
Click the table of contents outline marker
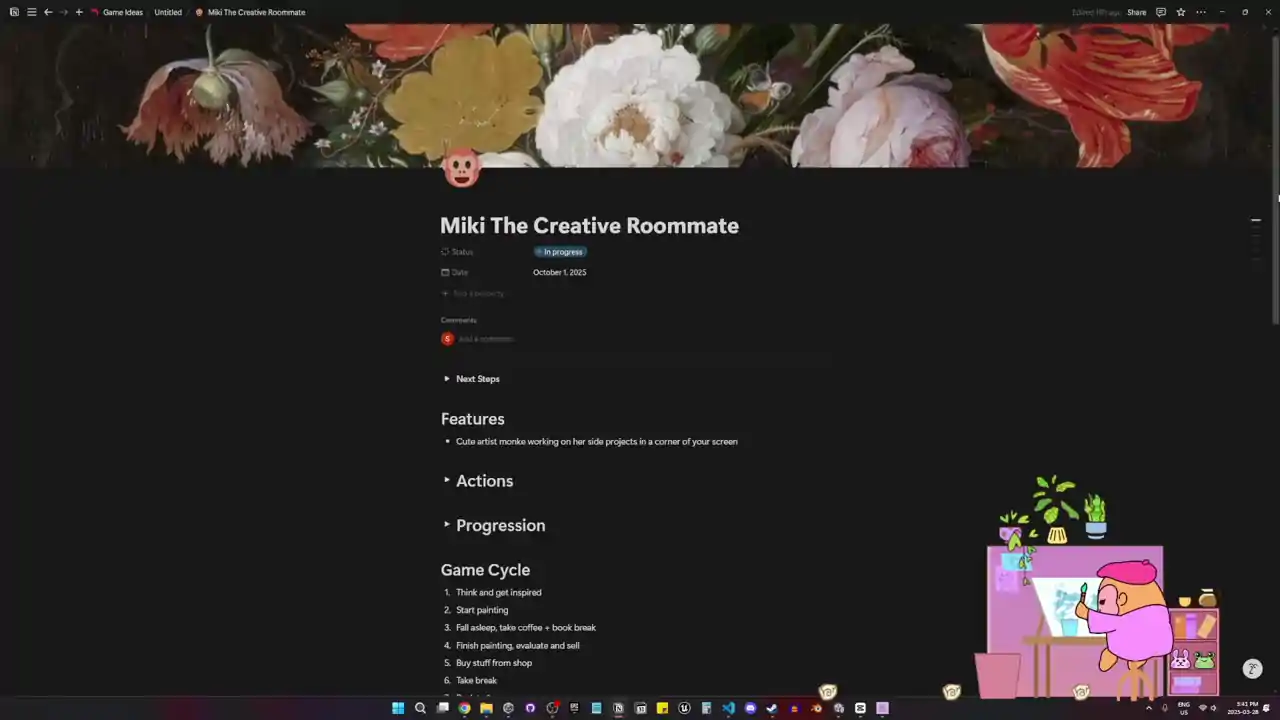point(1256,220)
